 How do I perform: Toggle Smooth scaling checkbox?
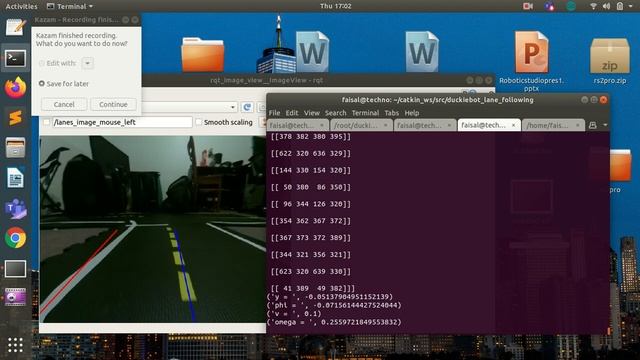(x=198, y=122)
